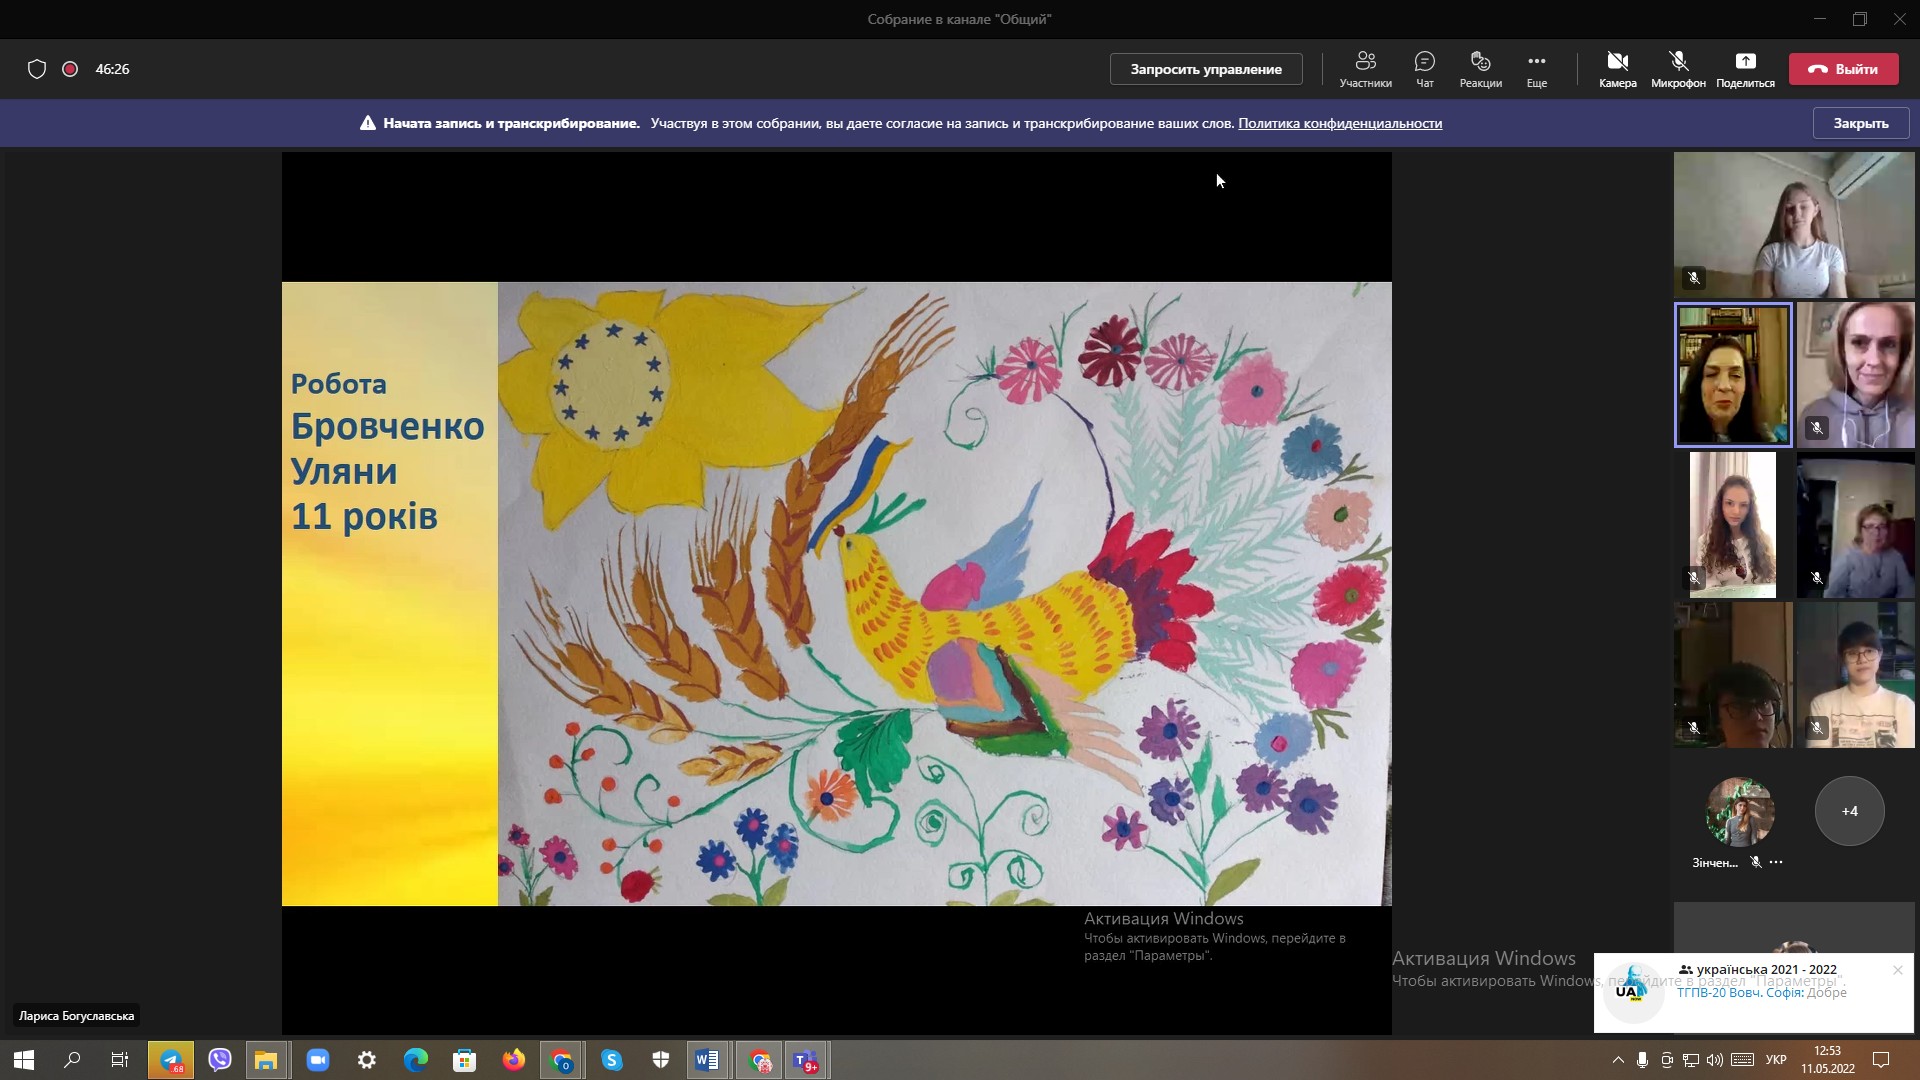Viewport: 1920px width, 1080px height.
Task: Open Microsoft Teams taskbar icon
Action: pyautogui.click(x=805, y=1060)
